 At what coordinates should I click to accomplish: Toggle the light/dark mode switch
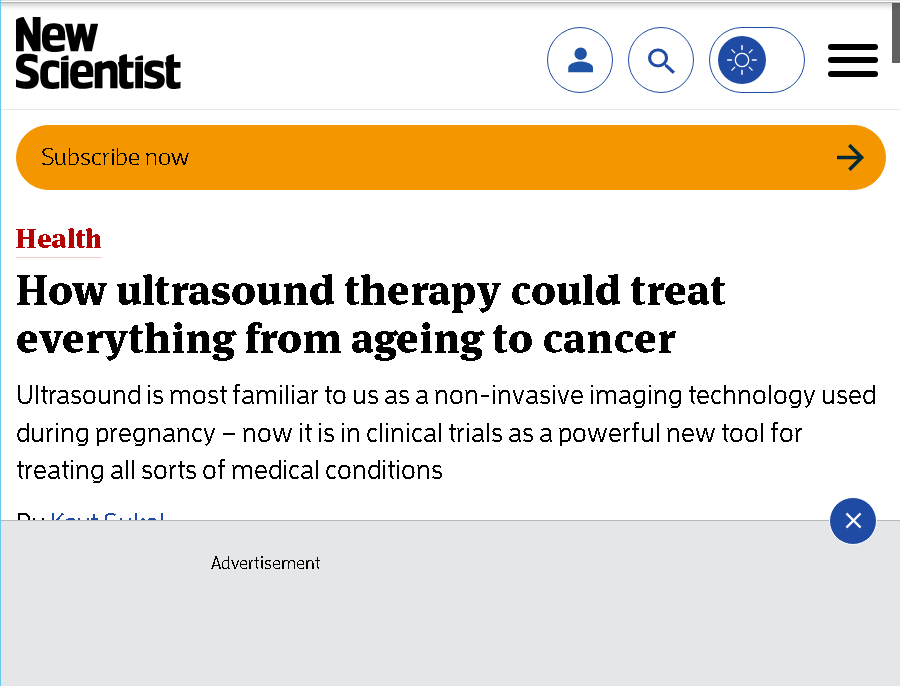tap(757, 60)
